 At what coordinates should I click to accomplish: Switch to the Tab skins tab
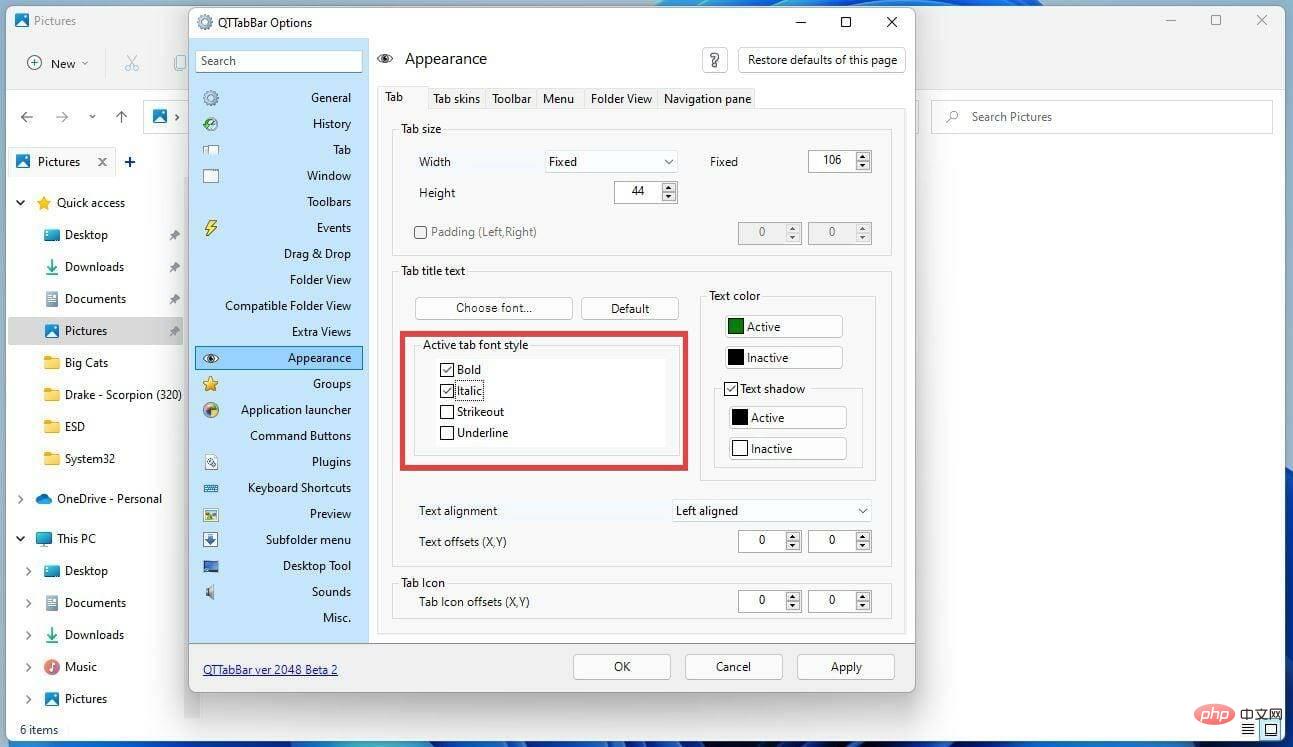(456, 99)
